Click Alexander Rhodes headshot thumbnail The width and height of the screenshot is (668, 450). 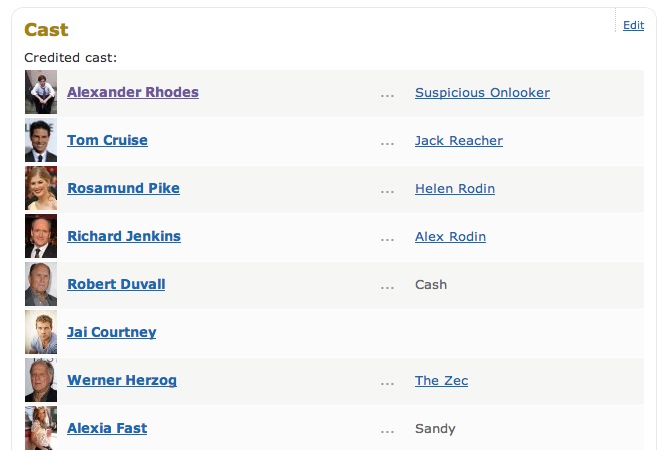(x=41, y=93)
